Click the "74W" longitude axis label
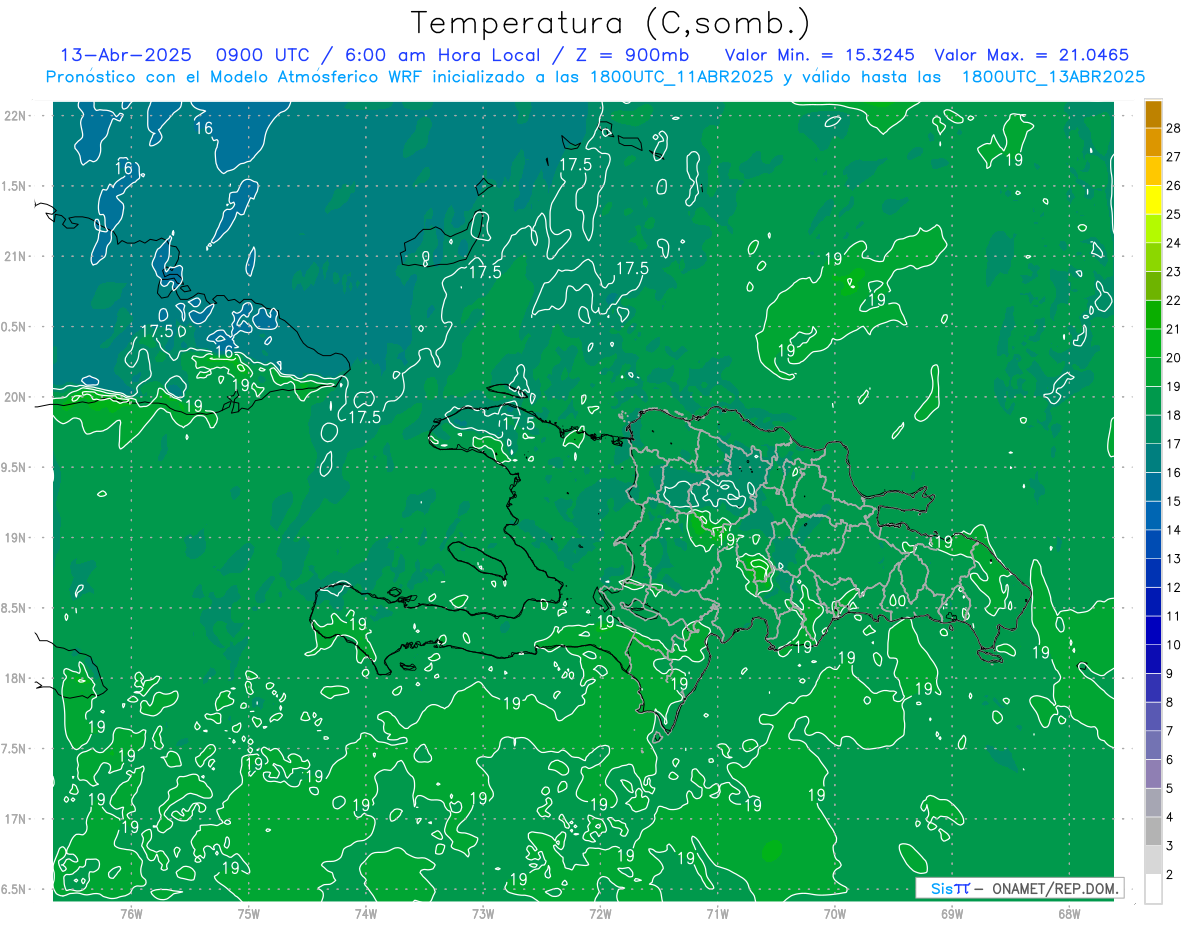Image resolution: width=1200 pixels, height=927 pixels. click(x=366, y=914)
